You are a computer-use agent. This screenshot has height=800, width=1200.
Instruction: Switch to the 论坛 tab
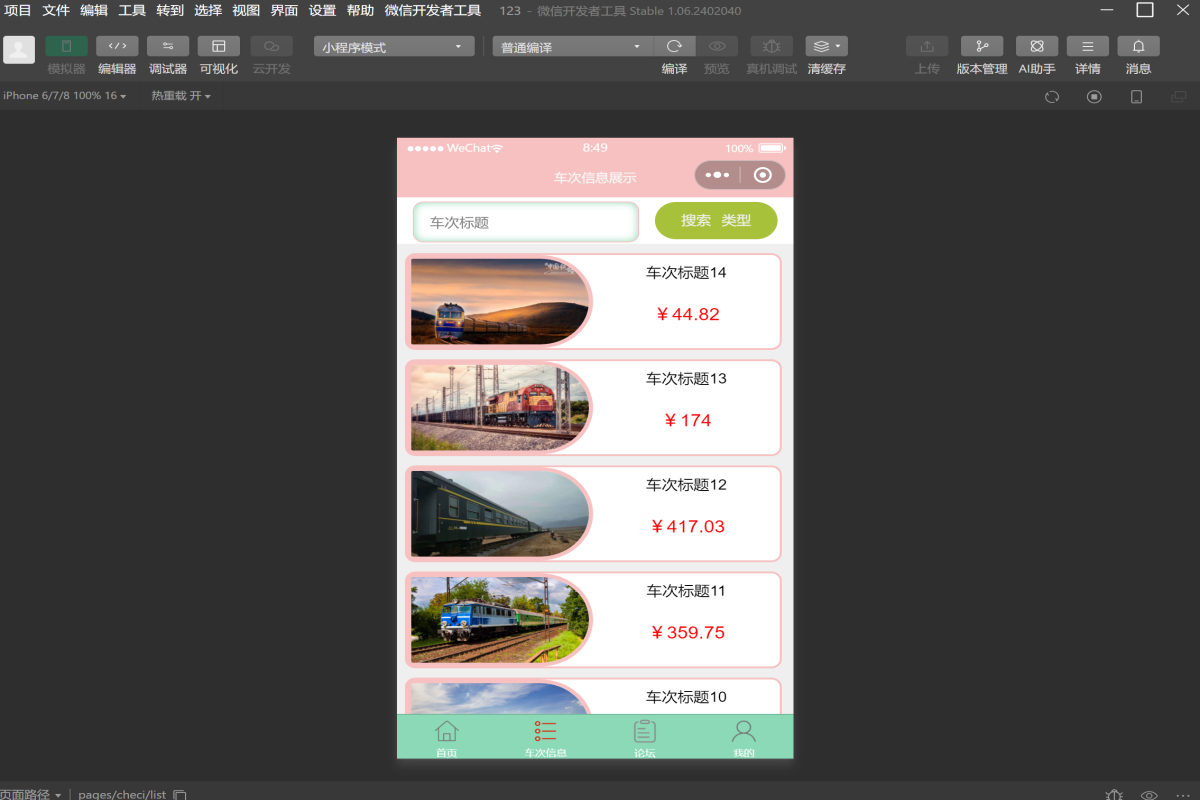(645, 738)
